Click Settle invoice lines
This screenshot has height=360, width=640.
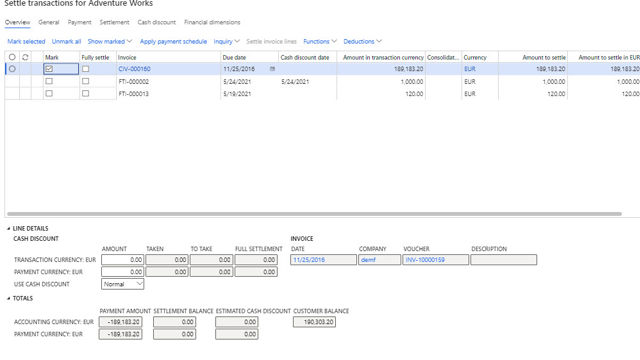pos(271,41)
